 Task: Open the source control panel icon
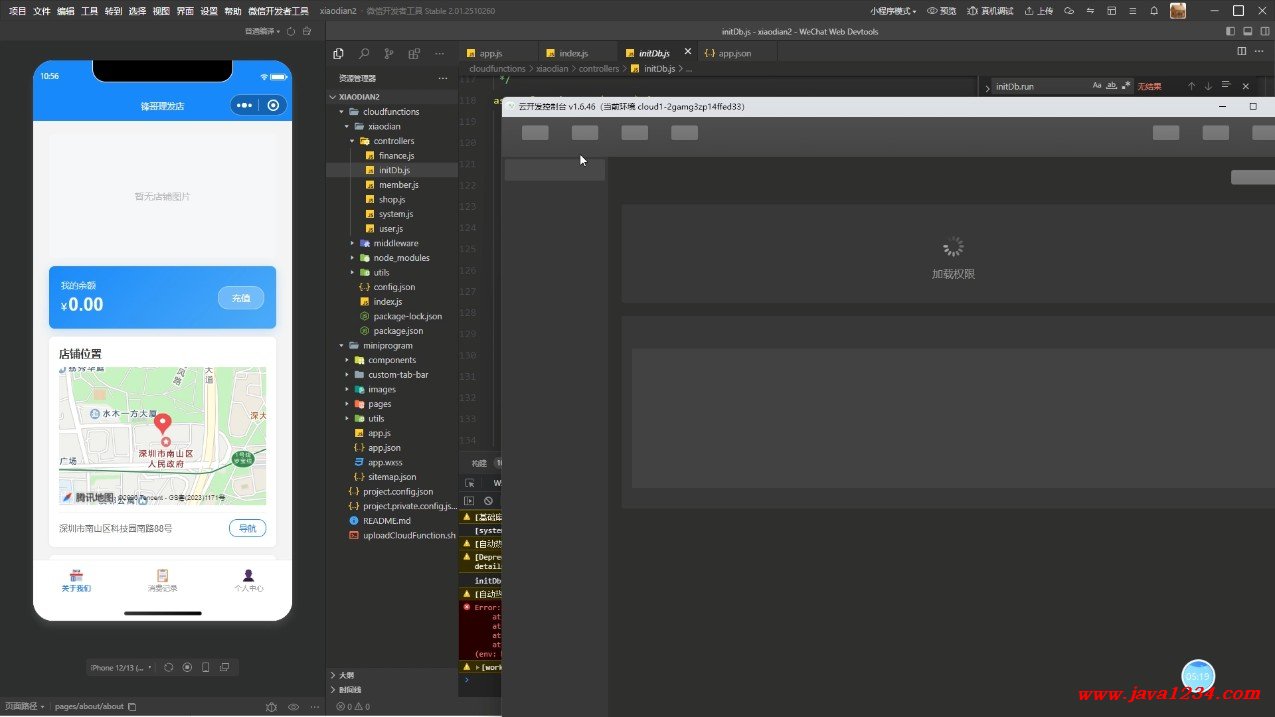[389, 54]
